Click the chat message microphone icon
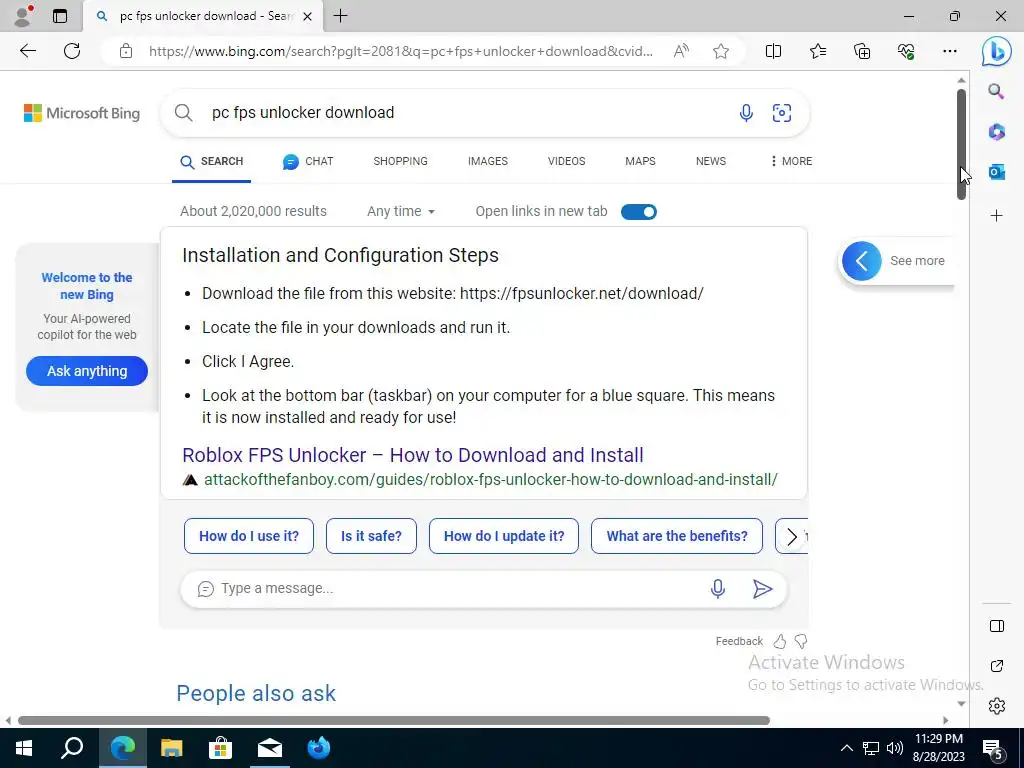 [718, 589]
